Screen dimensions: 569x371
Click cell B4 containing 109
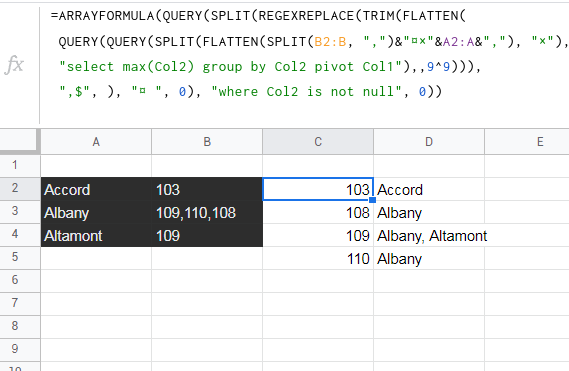click(207, 235)
